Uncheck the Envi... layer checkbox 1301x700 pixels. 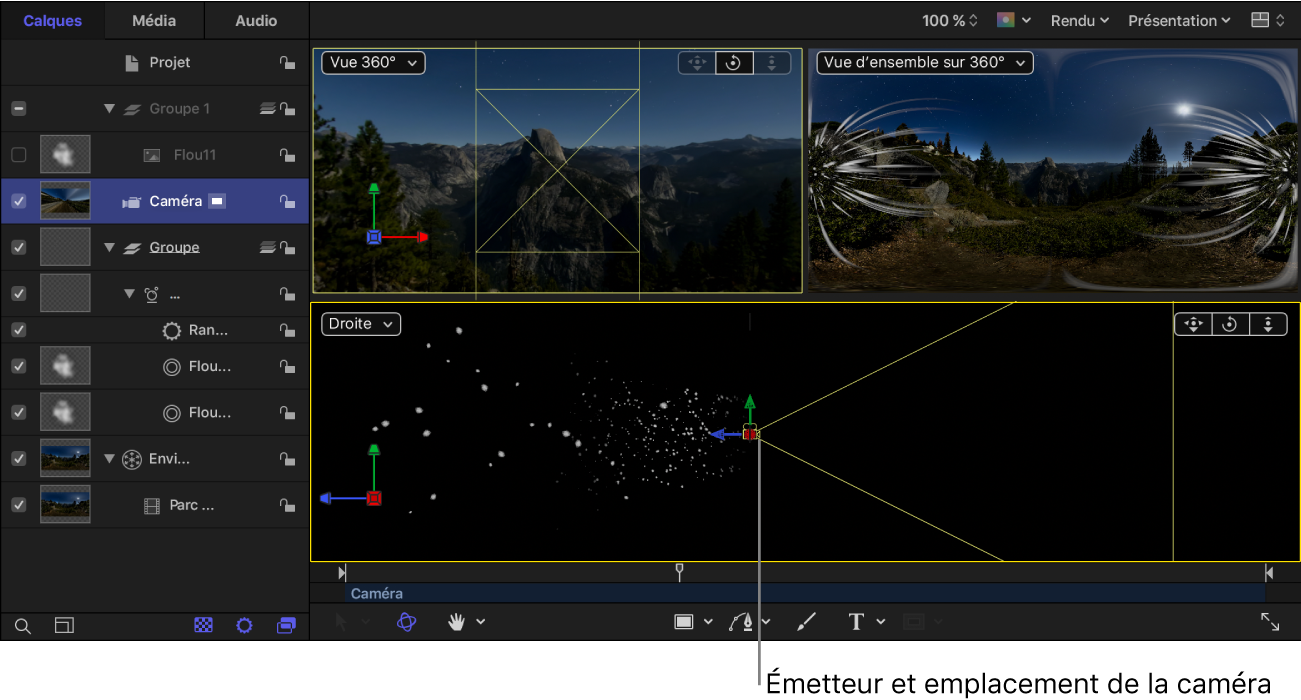tap(18, 459)
